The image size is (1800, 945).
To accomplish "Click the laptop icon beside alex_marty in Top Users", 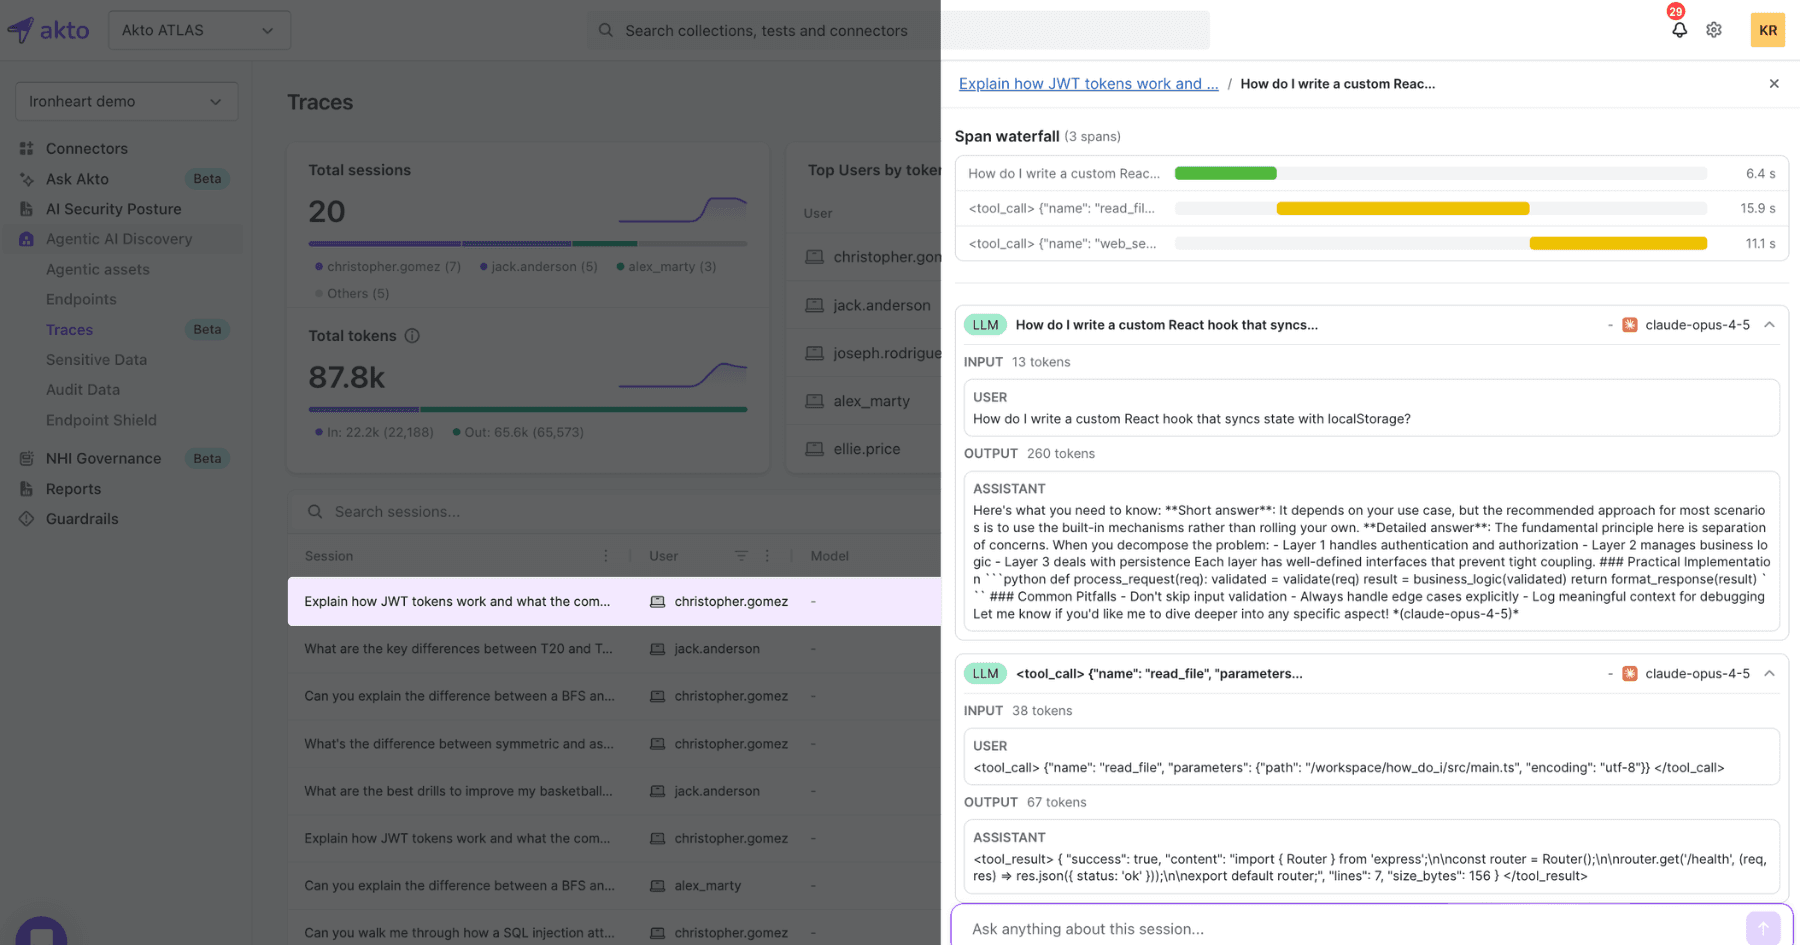I will pos(815,401).
